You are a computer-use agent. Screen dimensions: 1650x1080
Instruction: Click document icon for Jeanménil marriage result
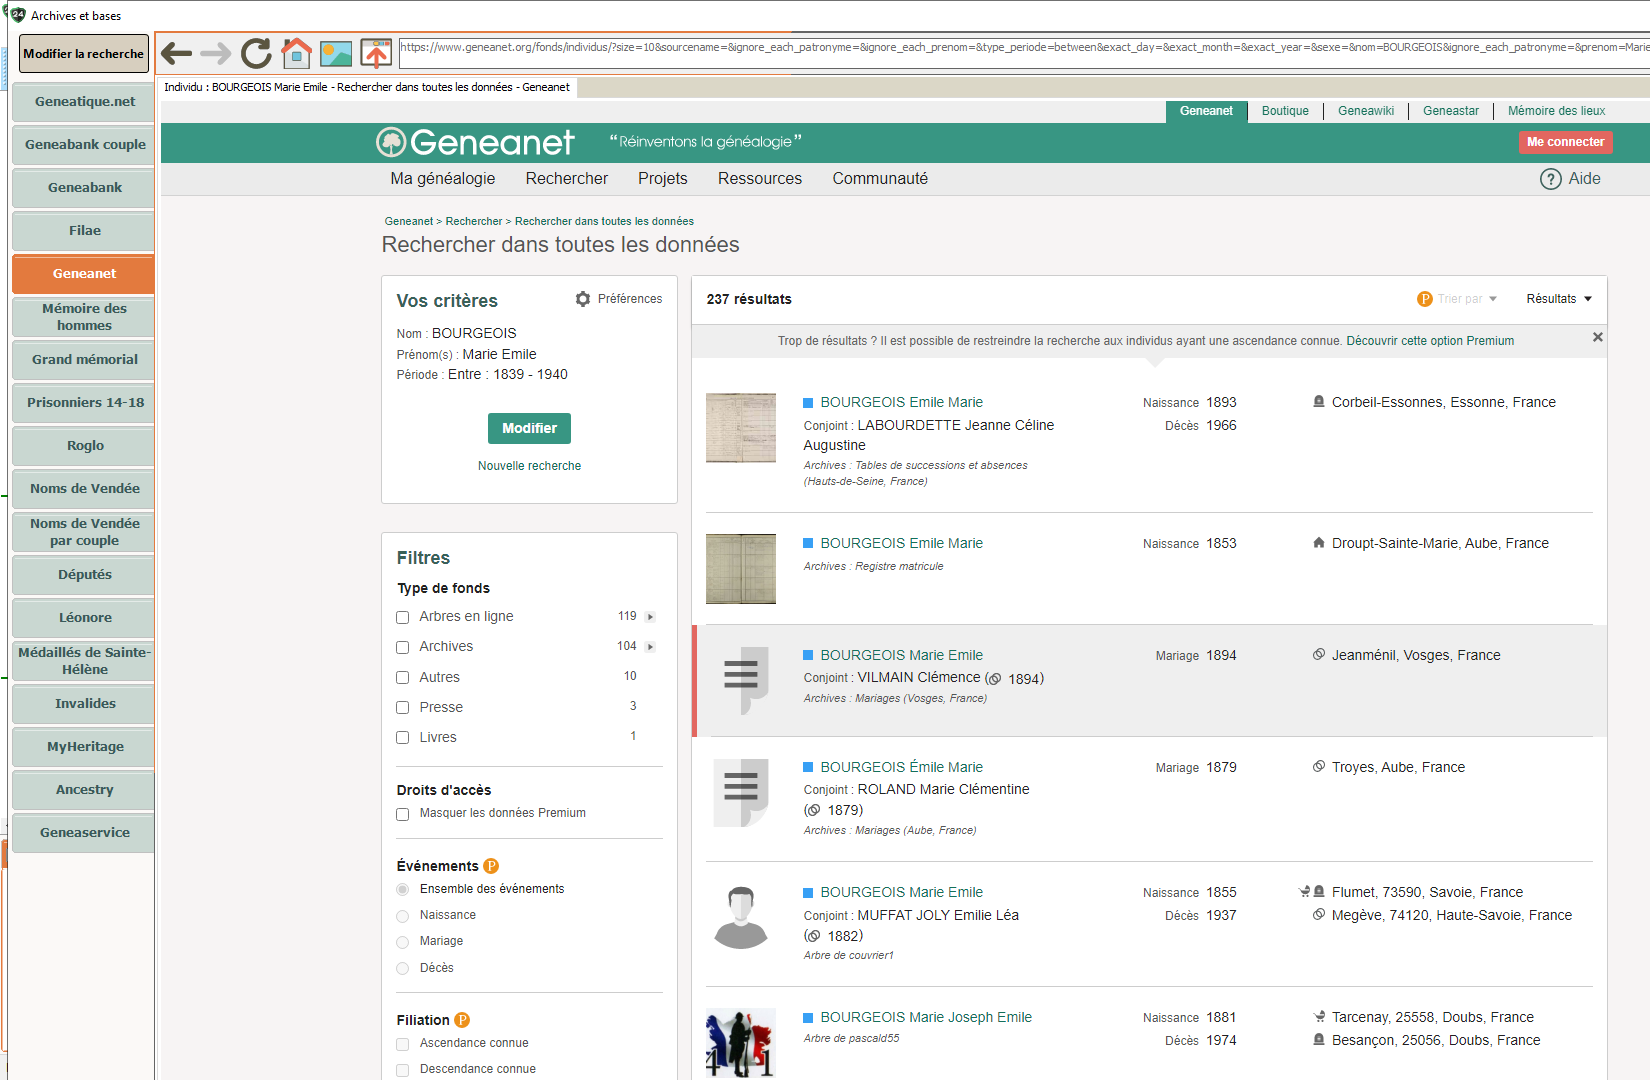741,681
